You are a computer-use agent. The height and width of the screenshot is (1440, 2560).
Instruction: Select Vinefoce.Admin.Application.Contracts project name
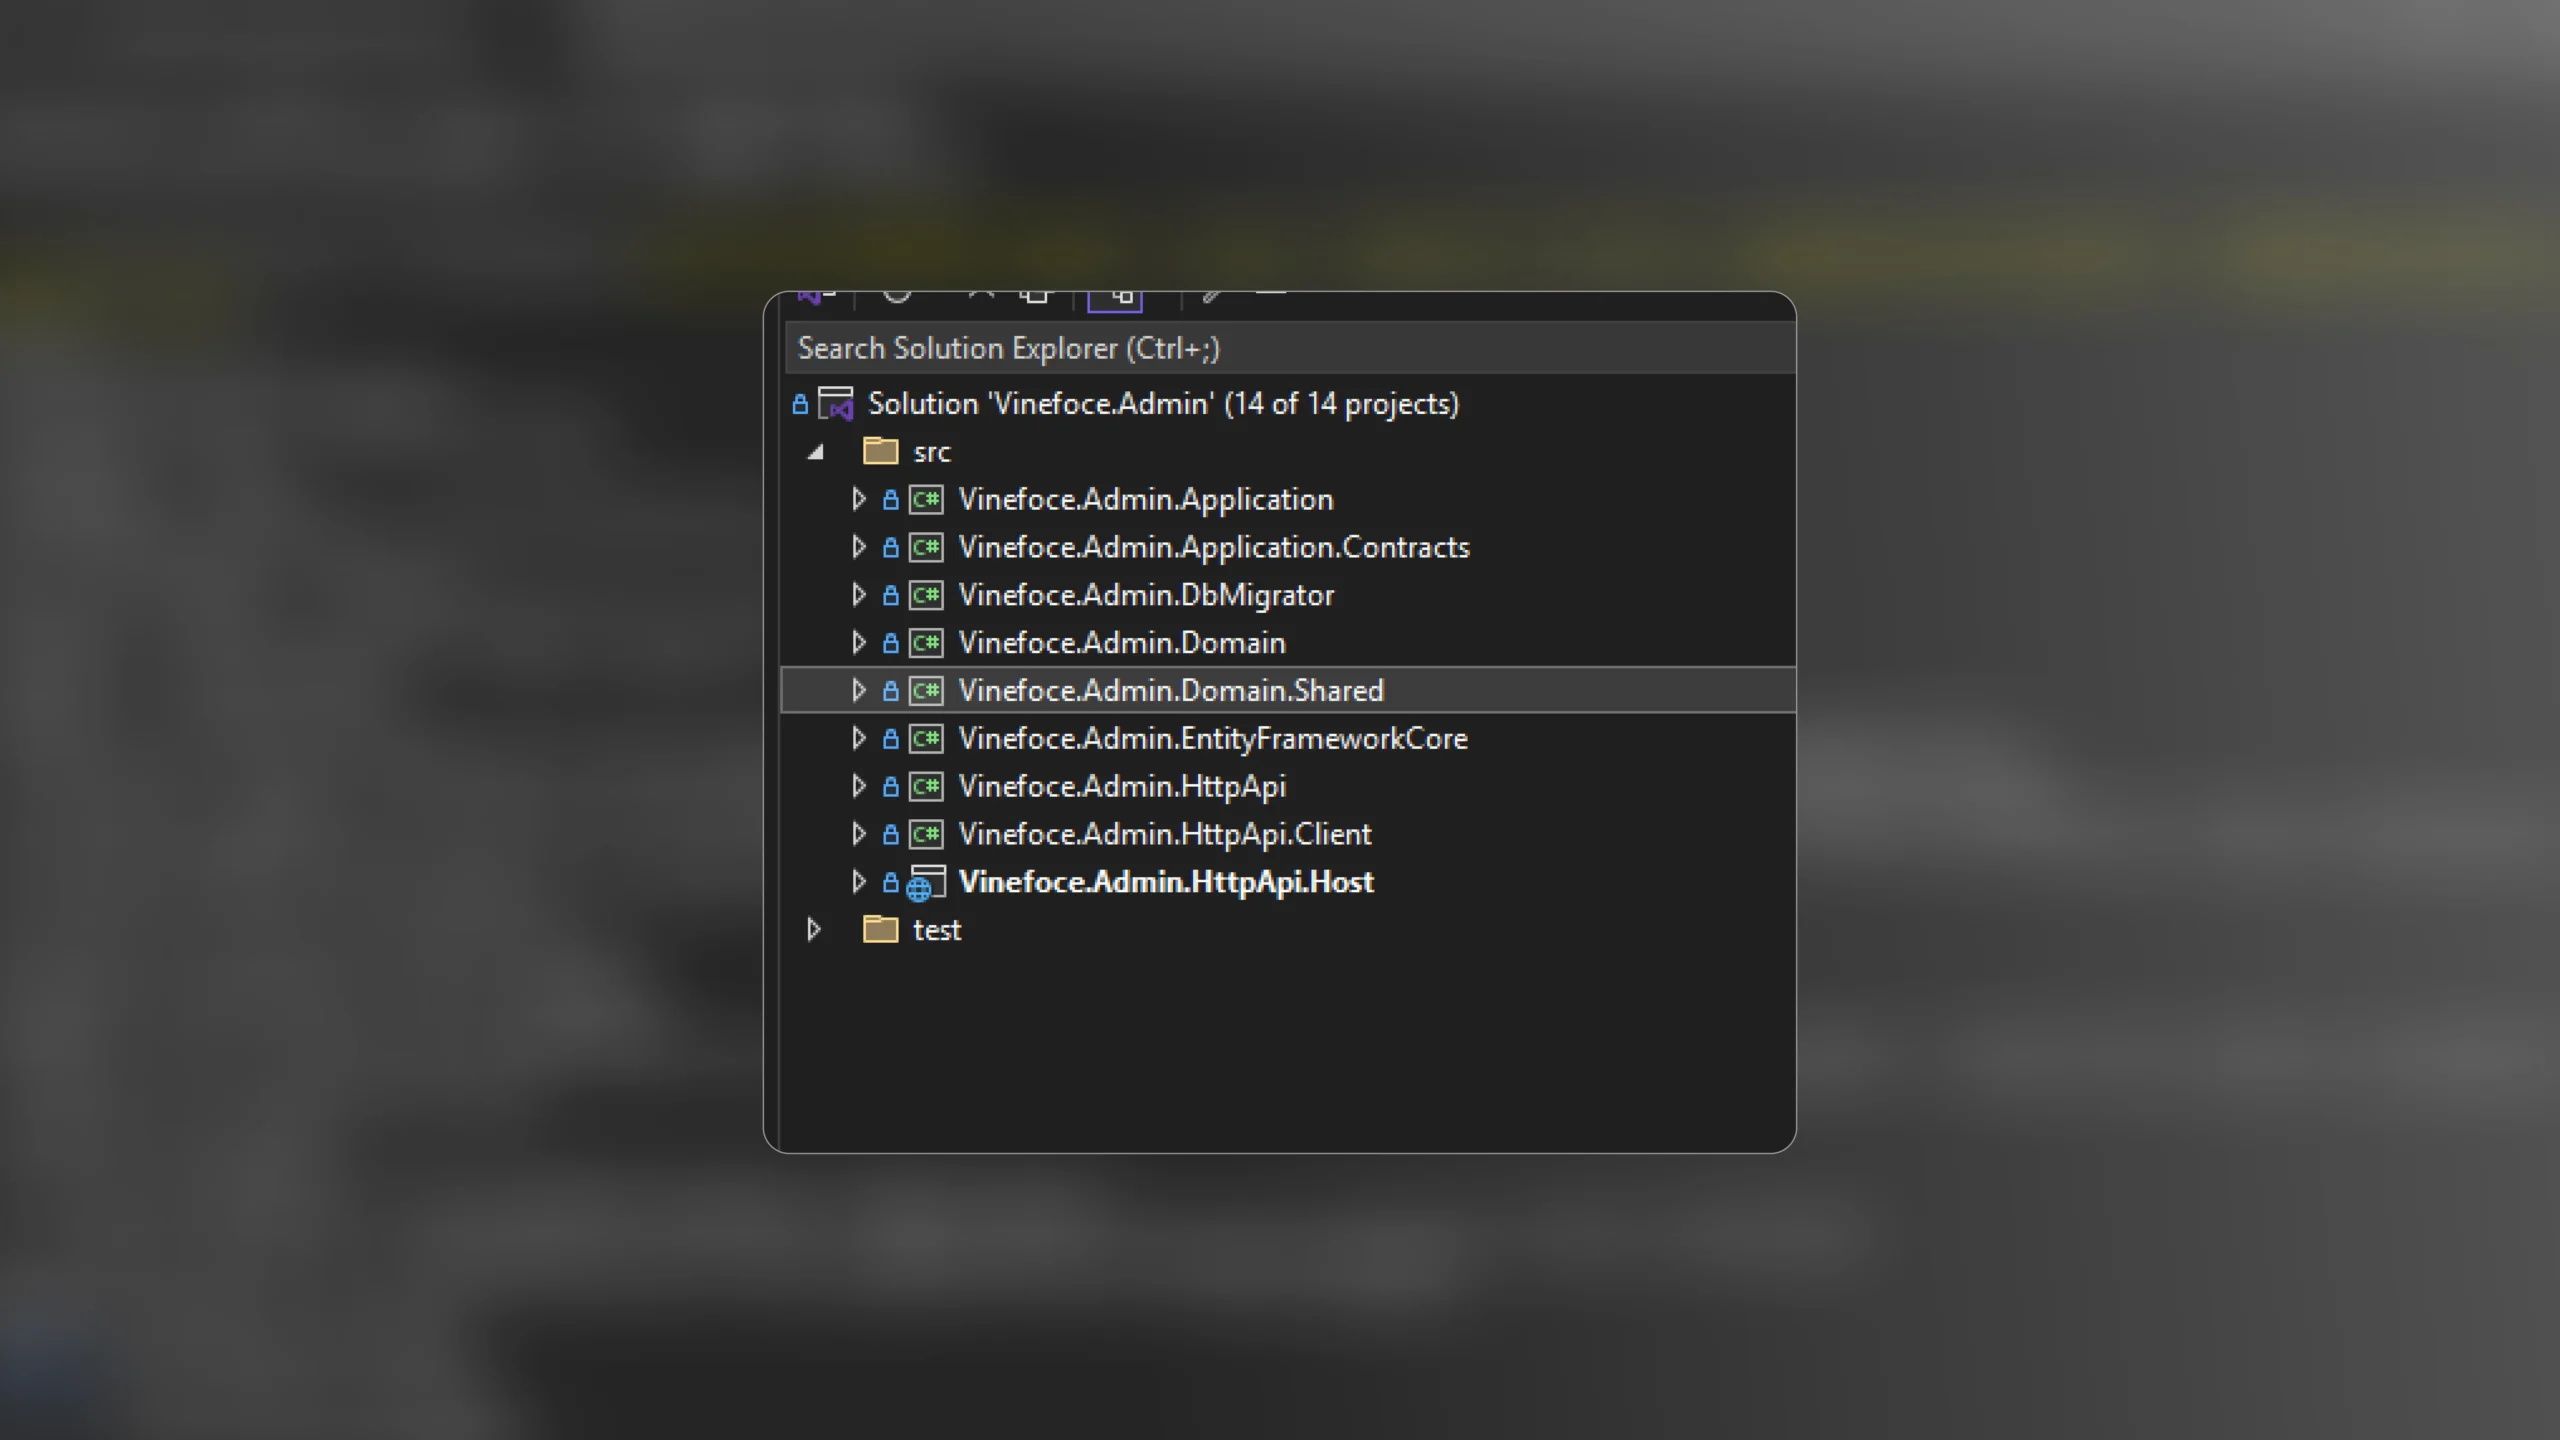[x=1214, y=548]
